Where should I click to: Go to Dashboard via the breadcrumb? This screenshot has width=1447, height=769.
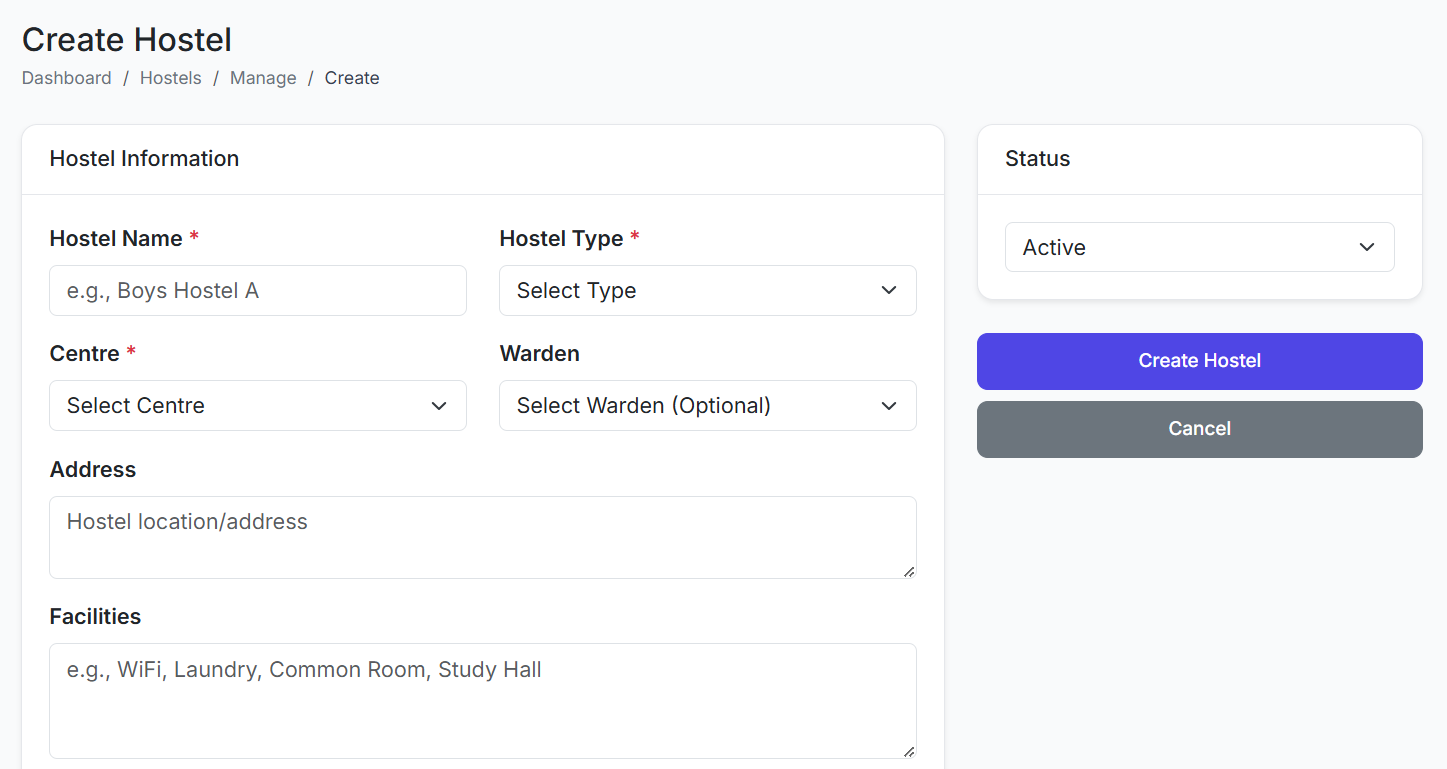(x=67, y=78)
